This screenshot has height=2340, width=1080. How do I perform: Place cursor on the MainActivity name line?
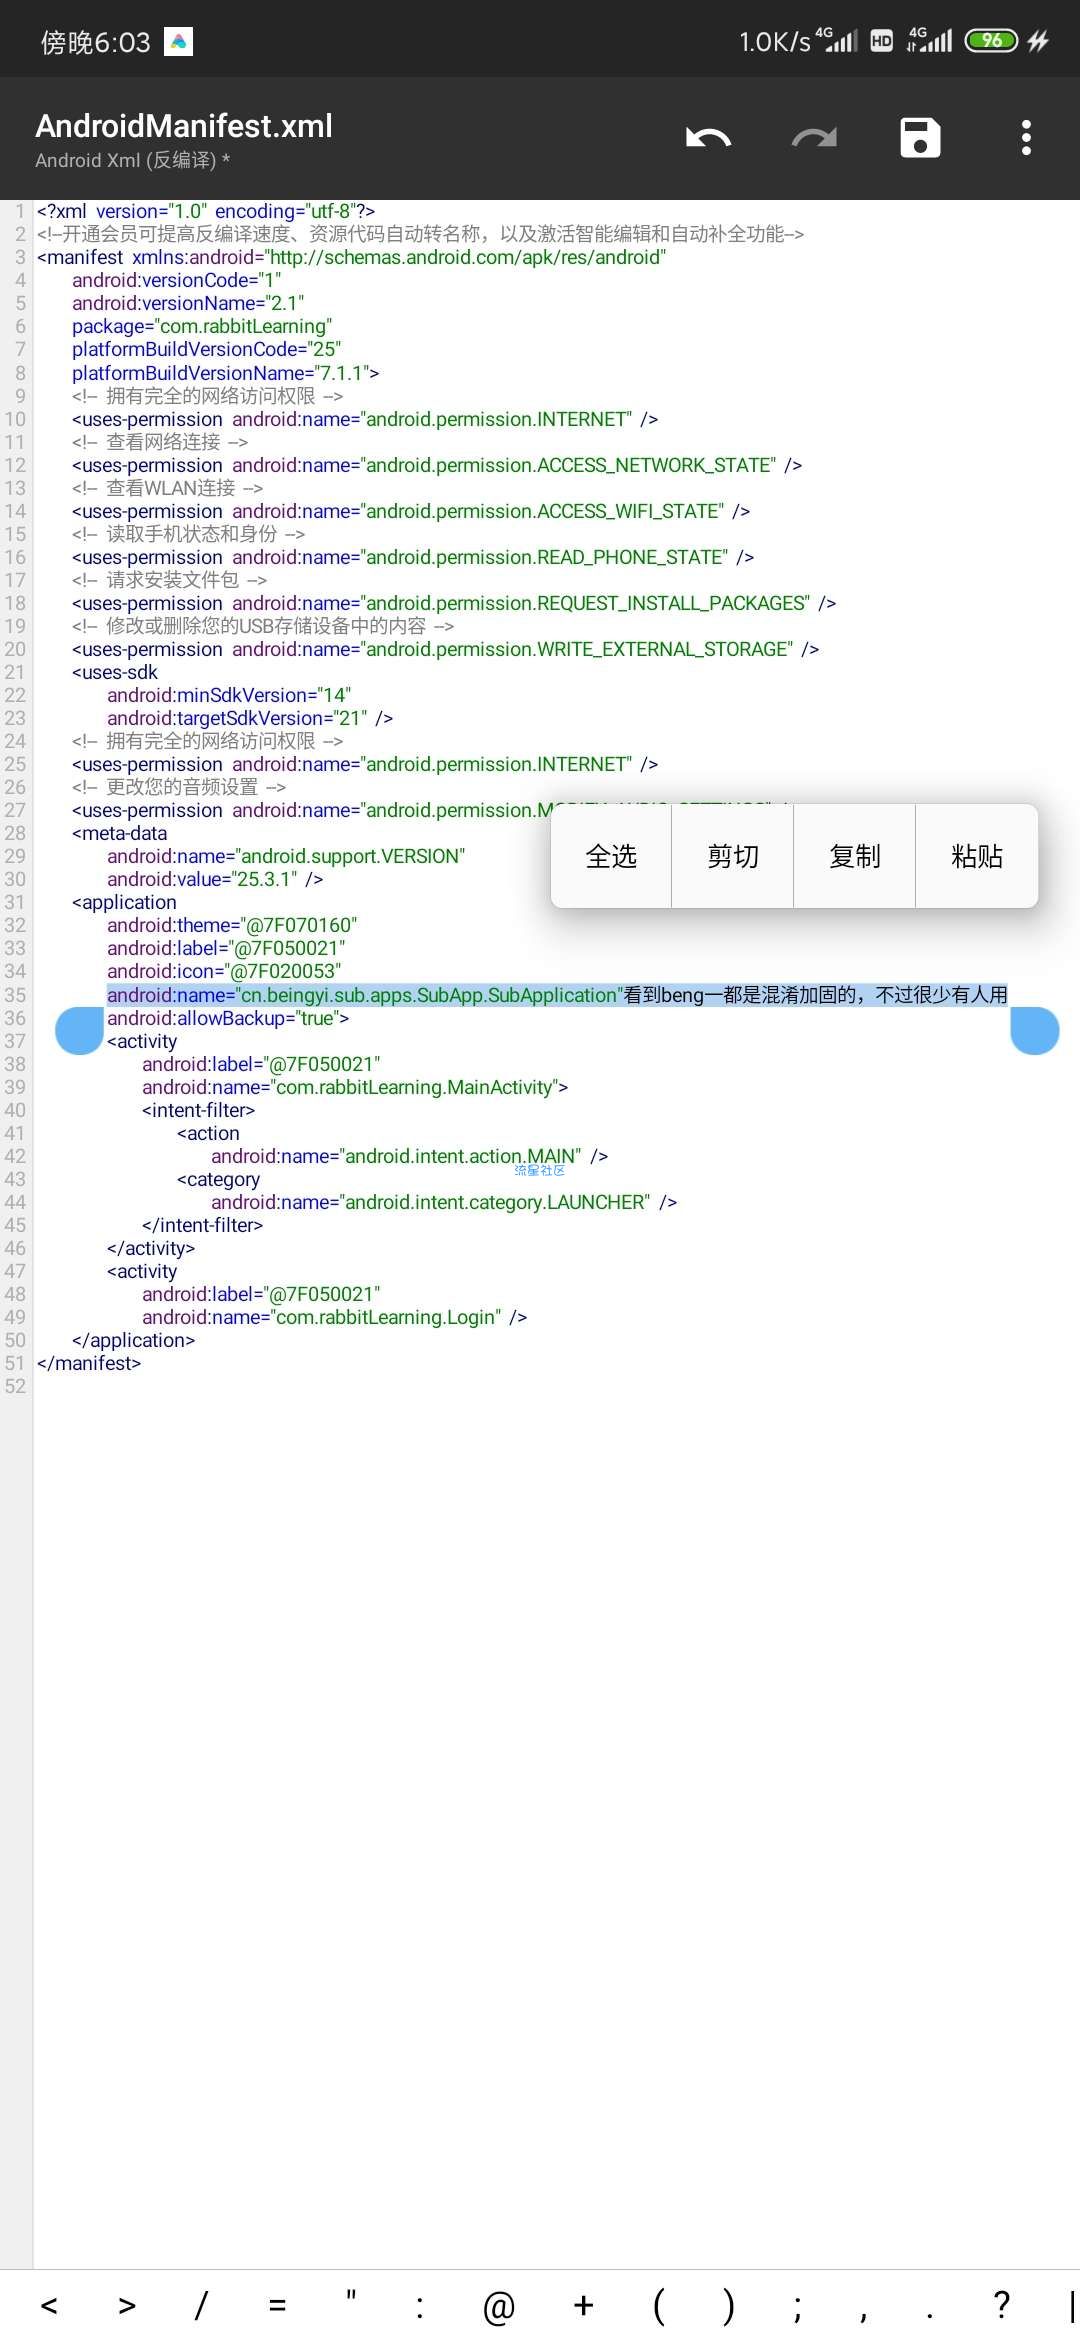point(355,1087)
